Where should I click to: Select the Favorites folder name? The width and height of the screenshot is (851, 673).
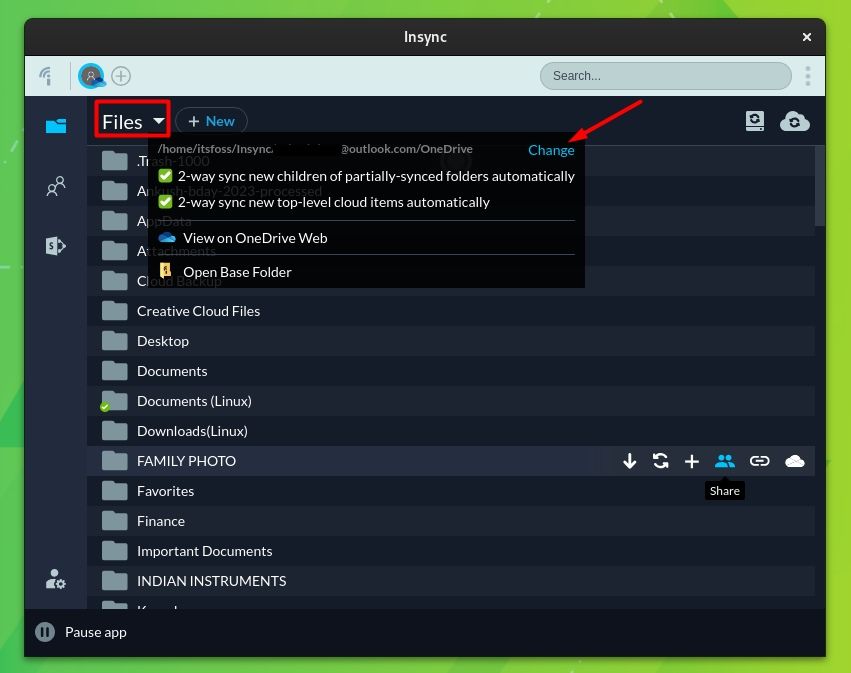(166, 491)
